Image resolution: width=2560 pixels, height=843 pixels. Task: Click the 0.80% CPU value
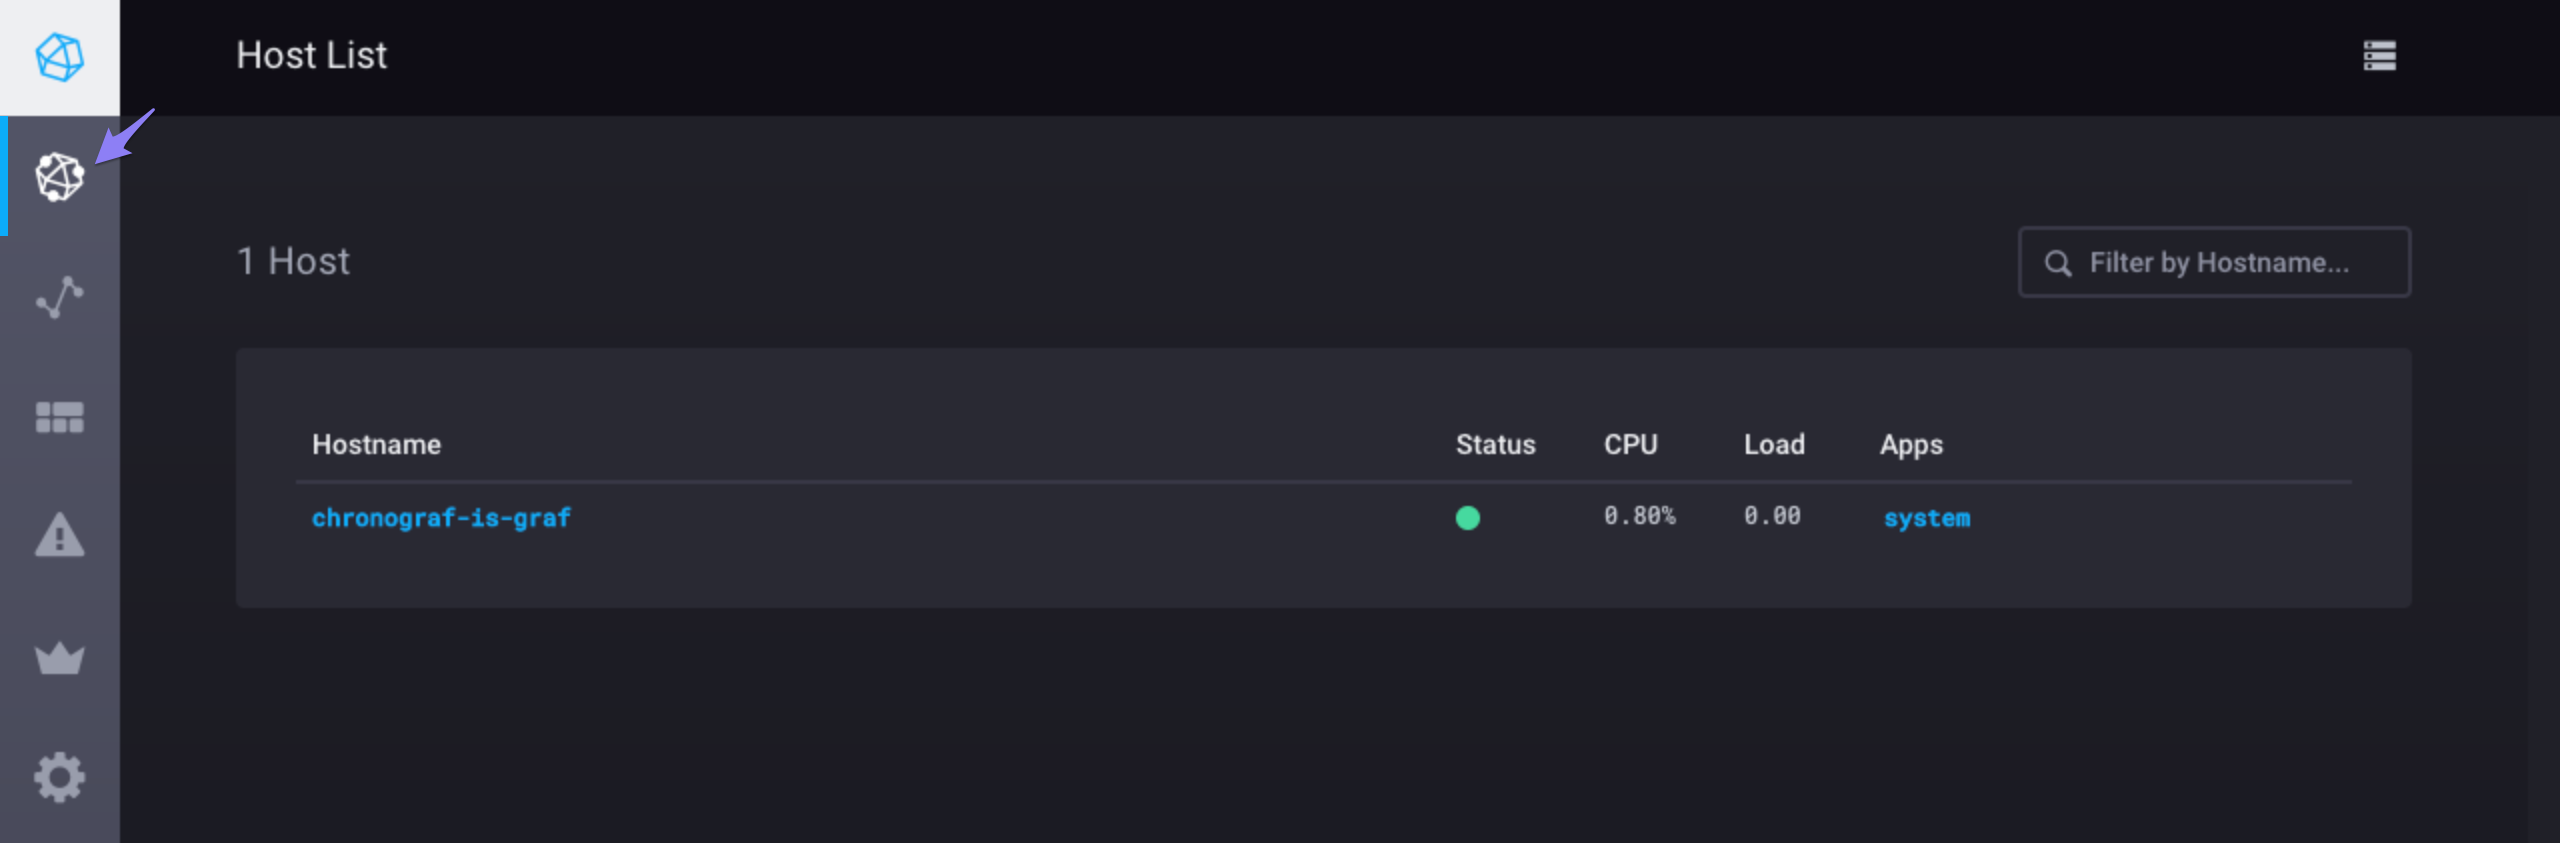pyautogui.click(x=1639, y=516)
